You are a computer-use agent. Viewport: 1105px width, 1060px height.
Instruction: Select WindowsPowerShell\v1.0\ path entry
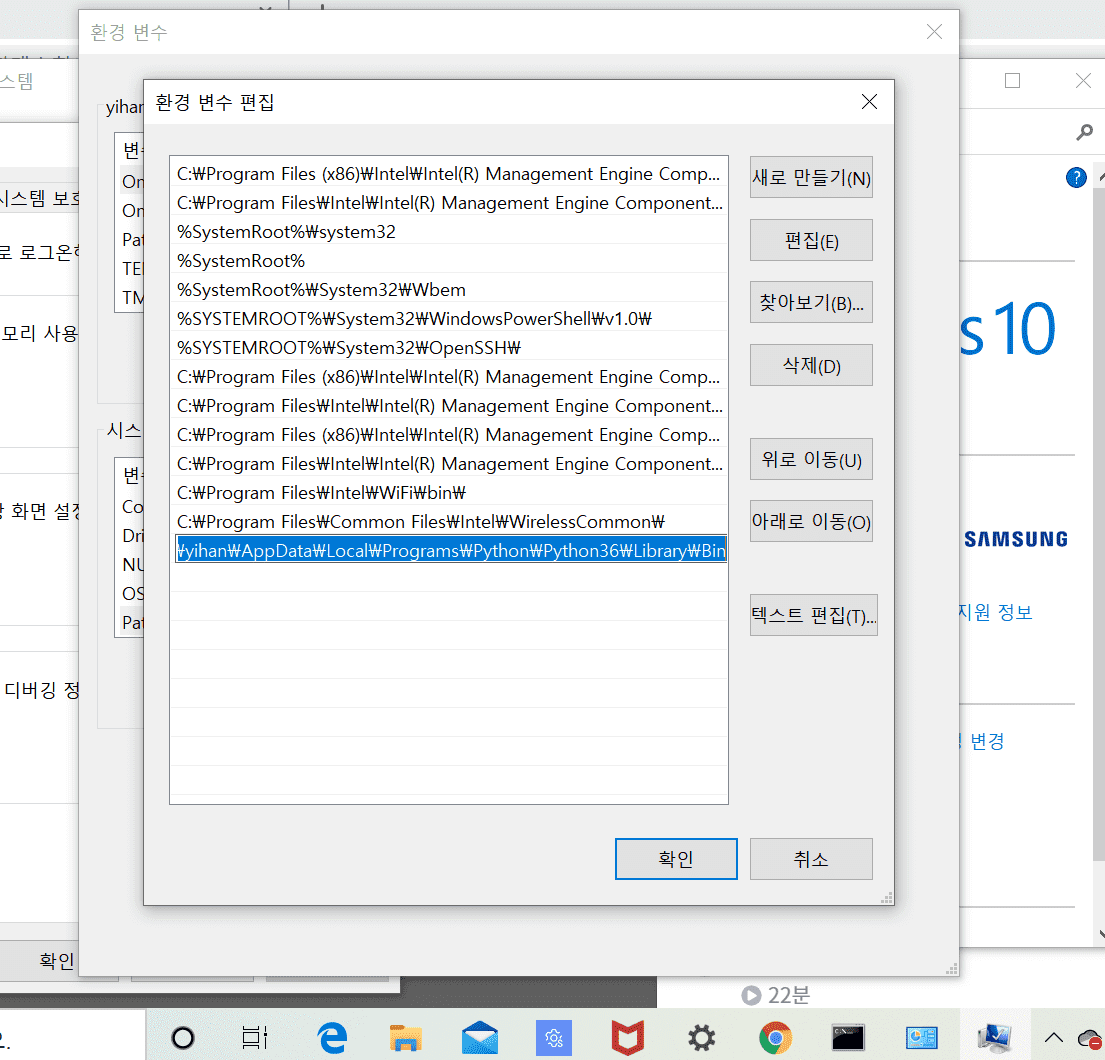(449, 319)
